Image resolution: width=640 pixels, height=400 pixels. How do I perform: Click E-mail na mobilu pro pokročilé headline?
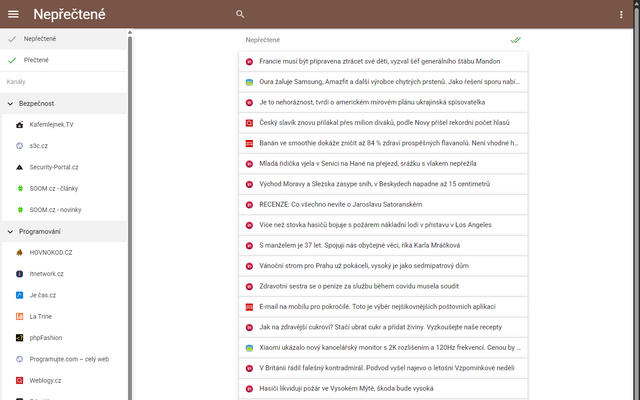pyautogui.click(x=377, y=307)
